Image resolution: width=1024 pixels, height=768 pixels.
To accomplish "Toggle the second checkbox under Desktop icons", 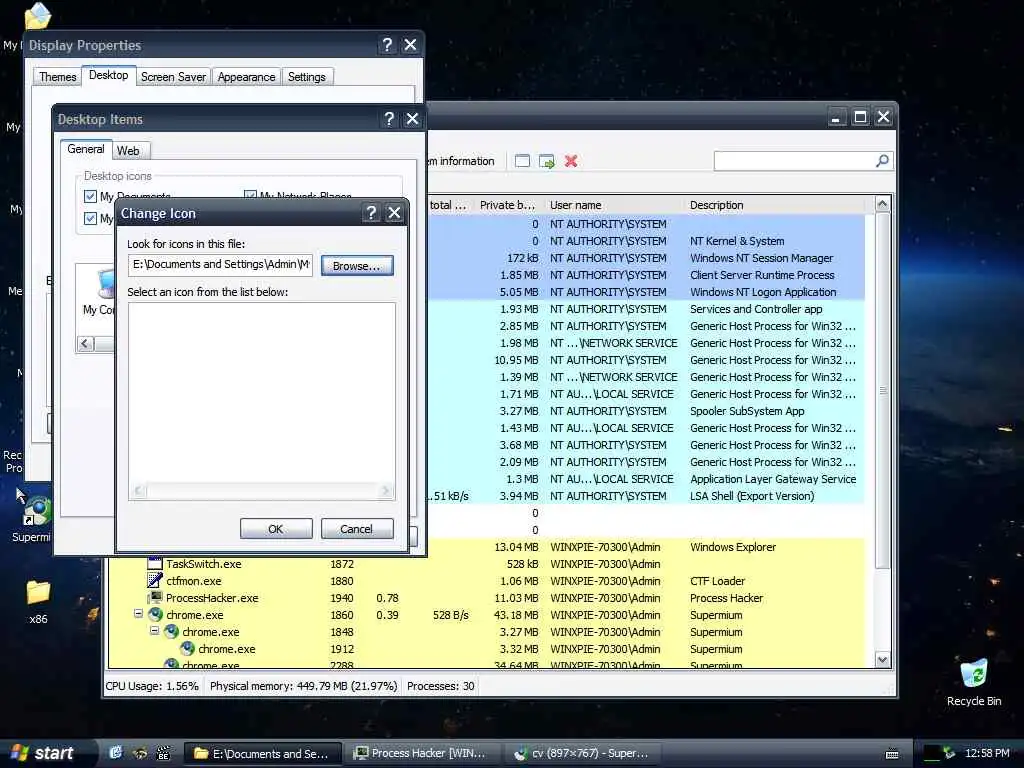I will click(x=91, y=218).
